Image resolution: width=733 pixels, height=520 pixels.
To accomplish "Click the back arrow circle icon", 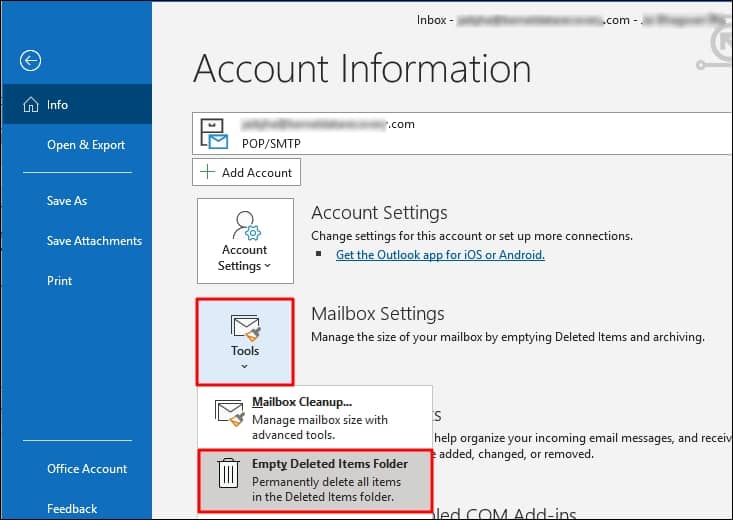I will (30, 60).
